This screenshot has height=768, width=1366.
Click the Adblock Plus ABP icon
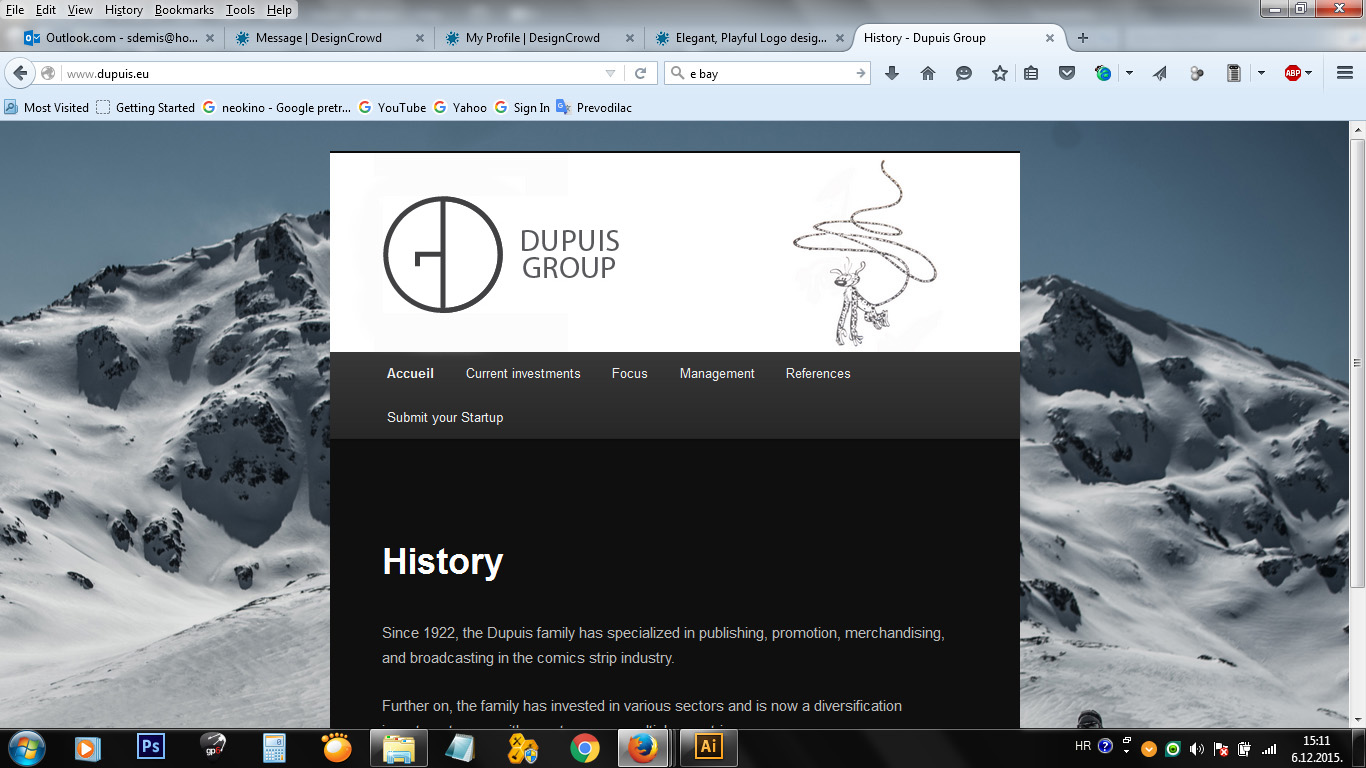[x=1292, y=73]
